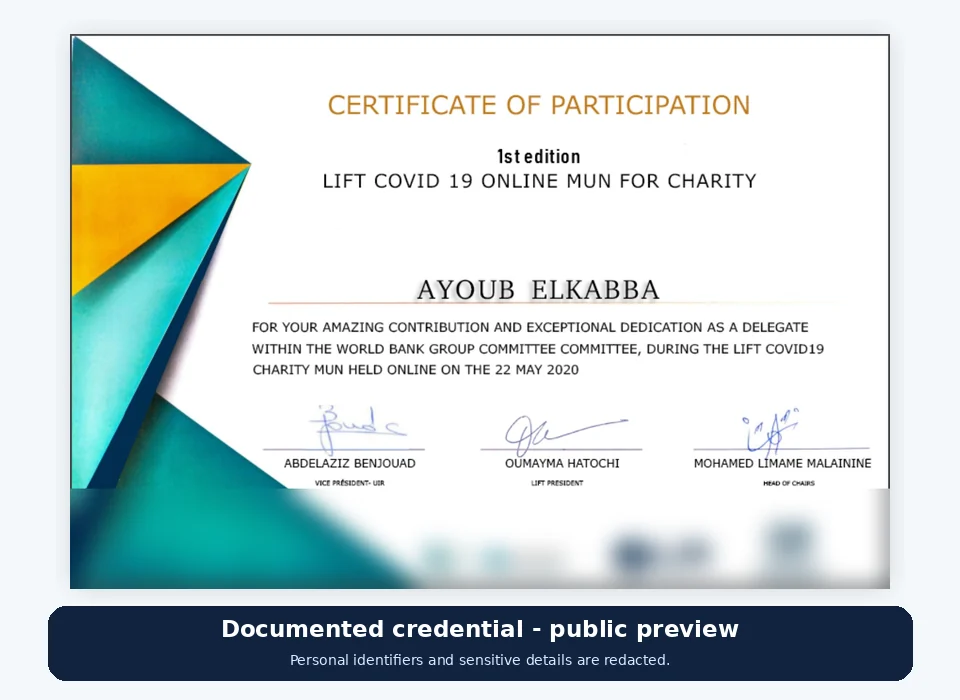Click the "Certificate of Participation" heading
Image resolution: width=960 pixels, height=700 pixels.
(x=539, y=105)
